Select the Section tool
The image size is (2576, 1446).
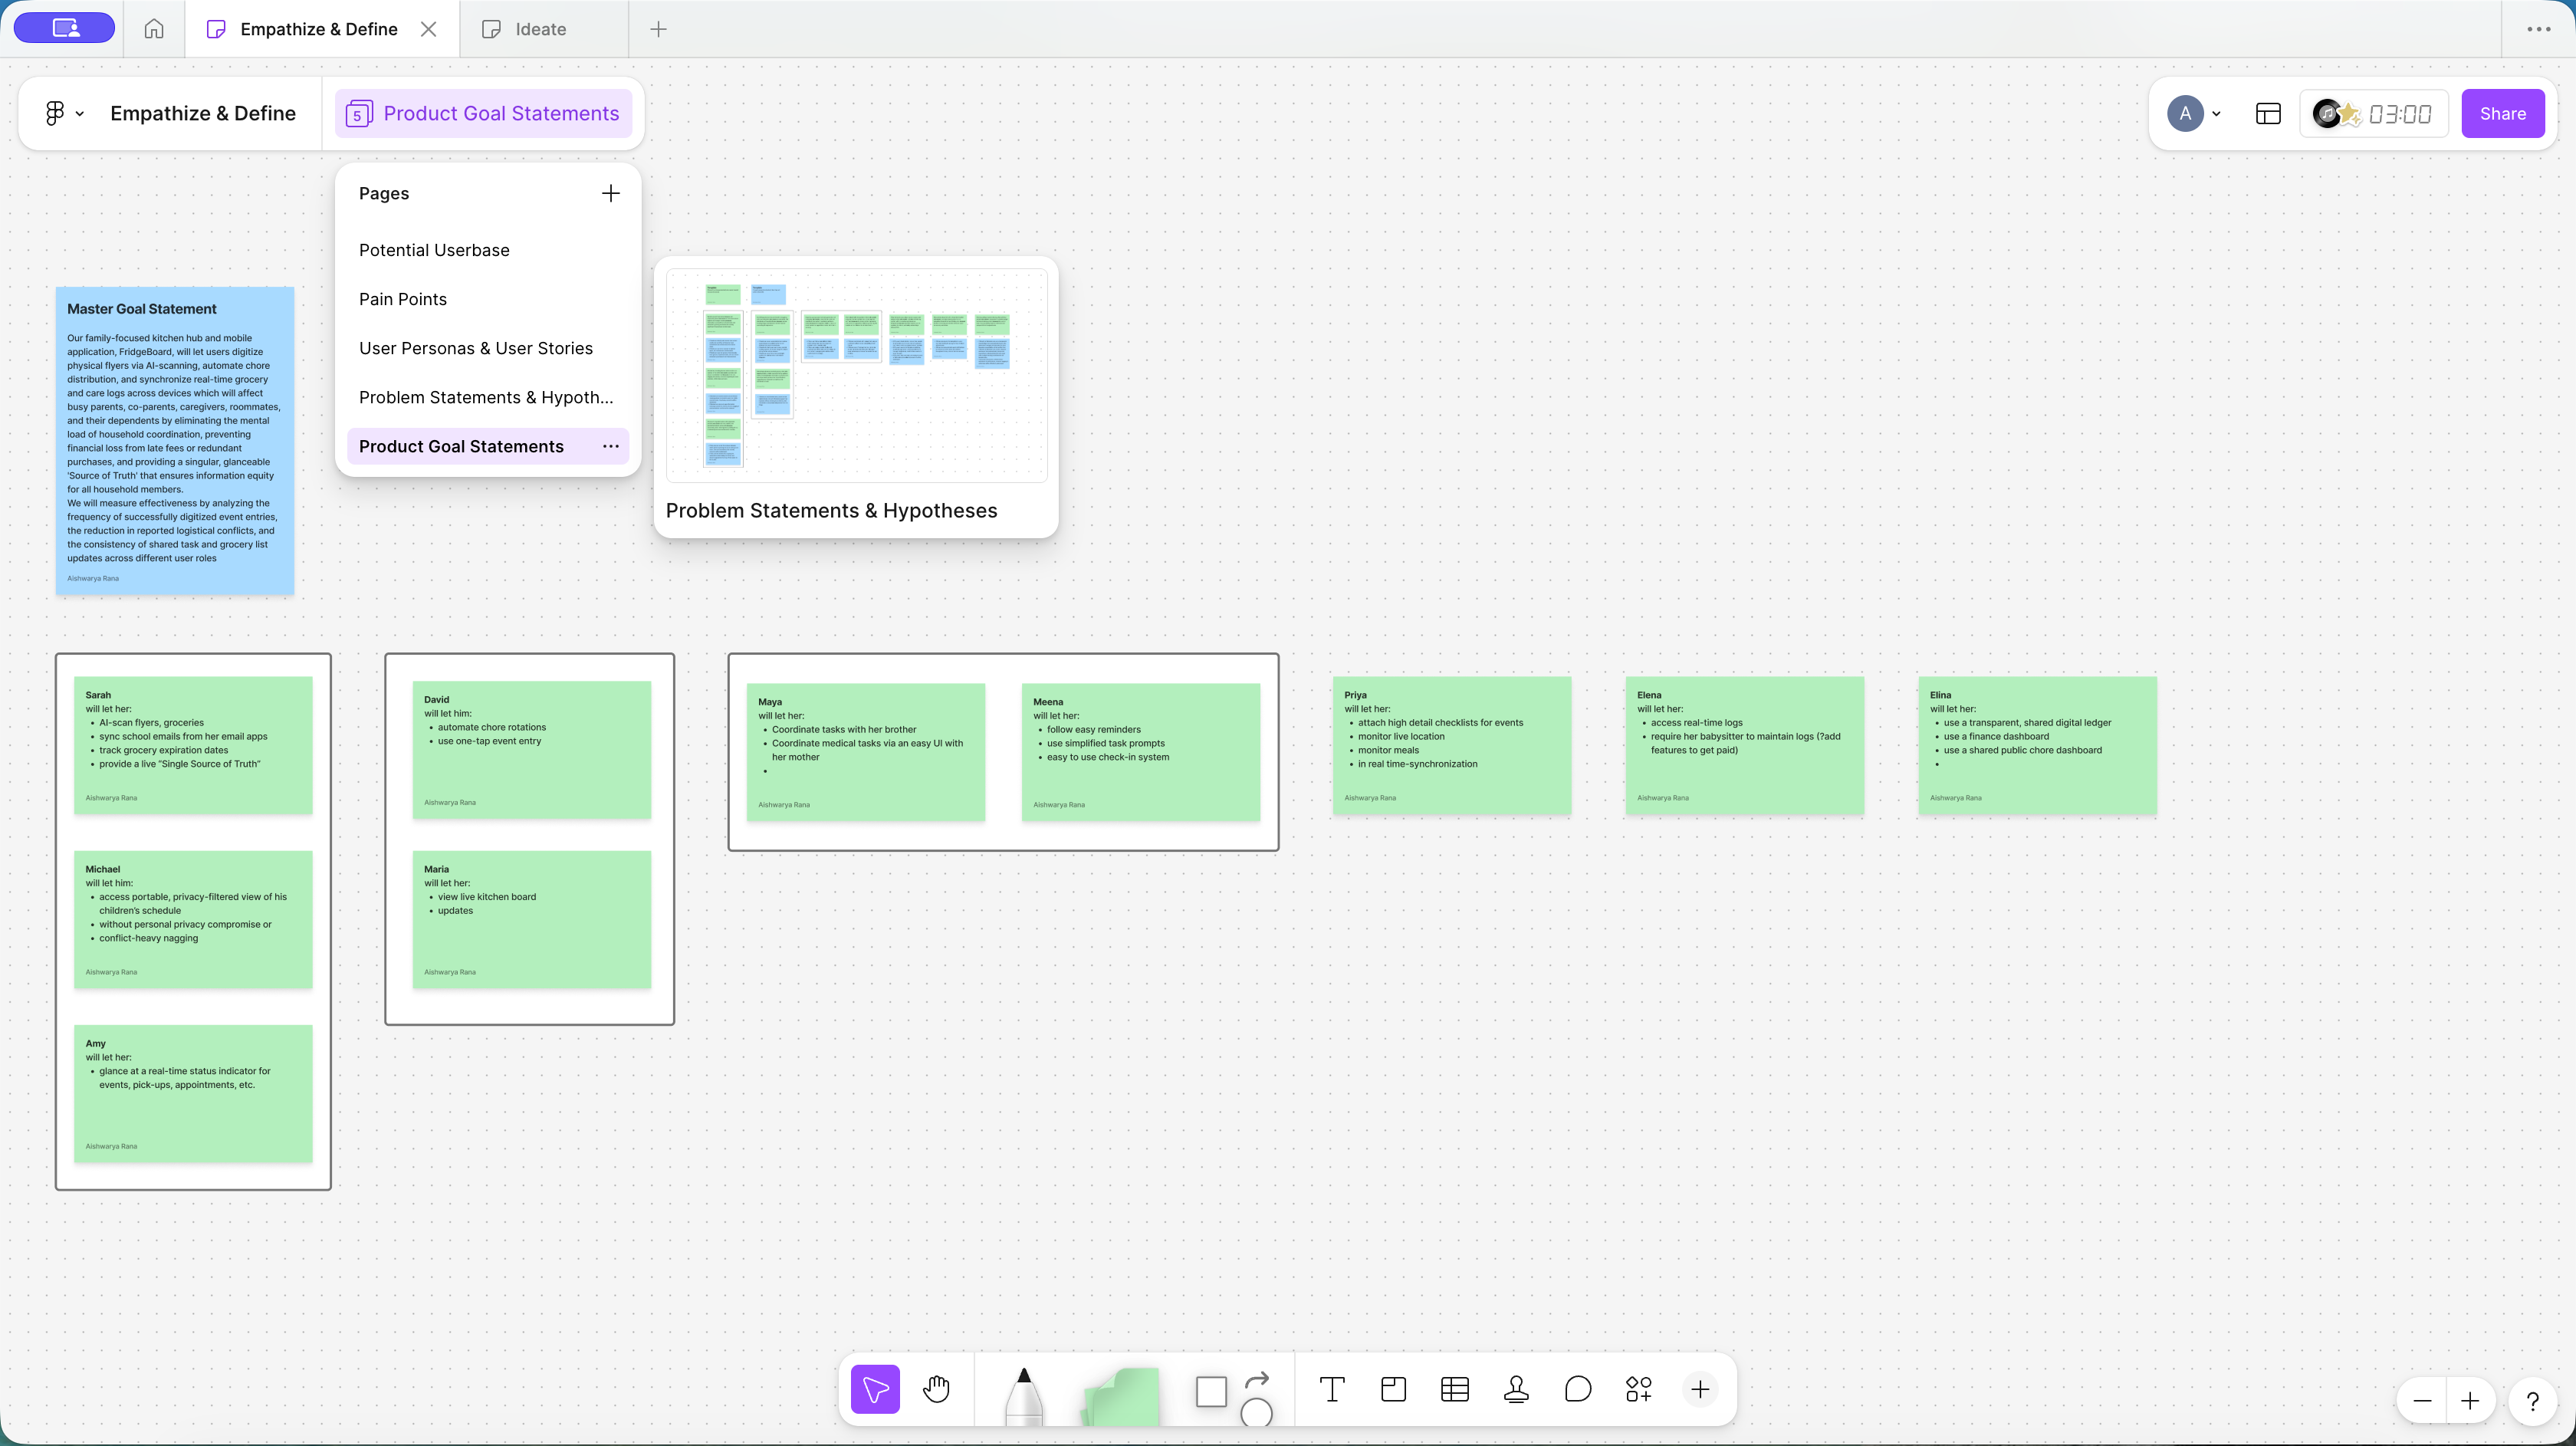coord(1393,1389)
